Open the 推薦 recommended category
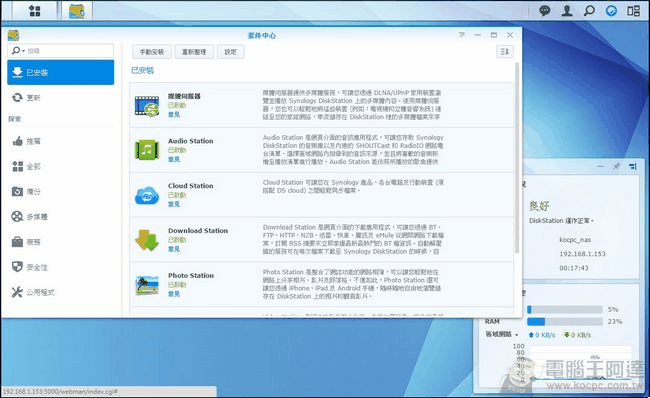 (61, 141)
